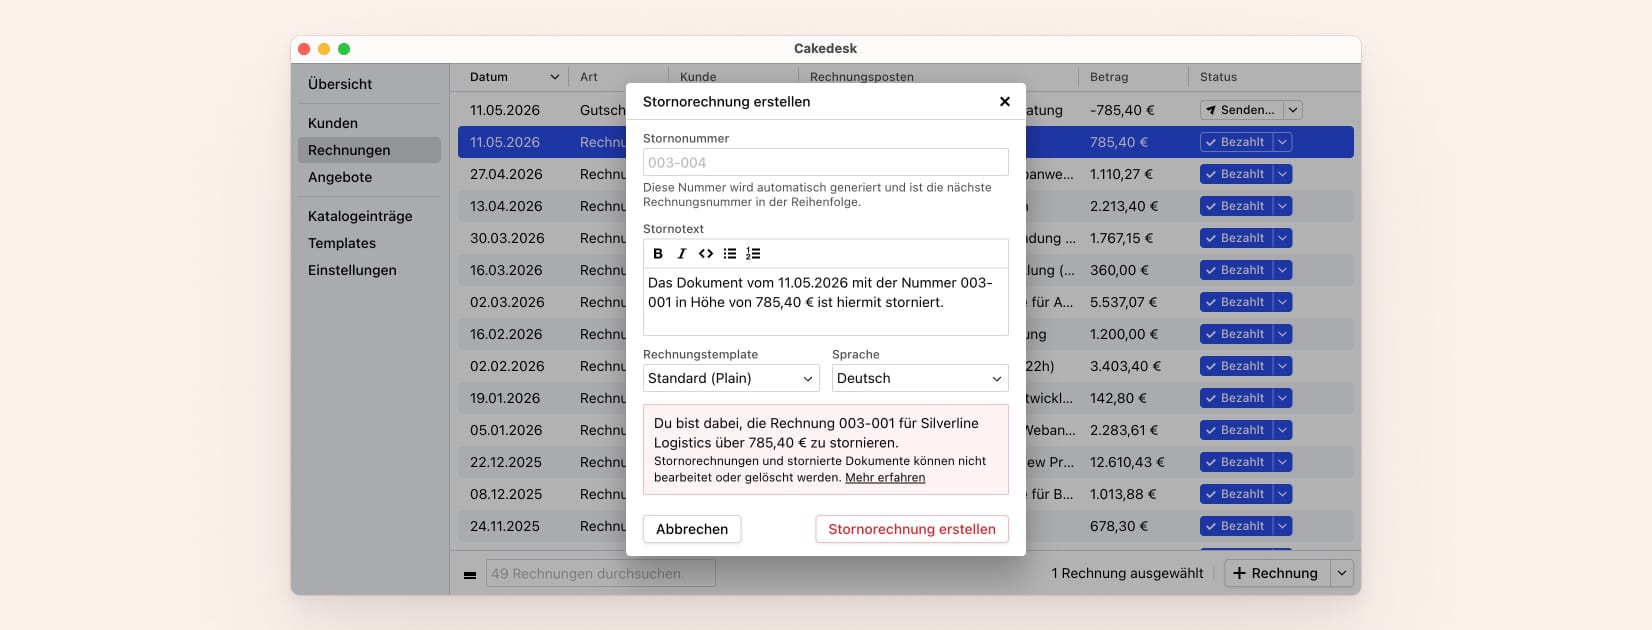
Task: Click the Status column header
Action: pyautogui.click(x=1218, y=77)
